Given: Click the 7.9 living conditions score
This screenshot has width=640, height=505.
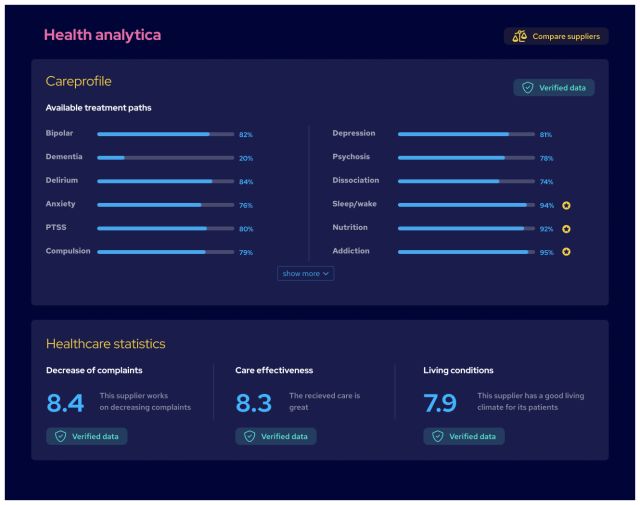Looking at the screenshot, I should pos(440,403).
